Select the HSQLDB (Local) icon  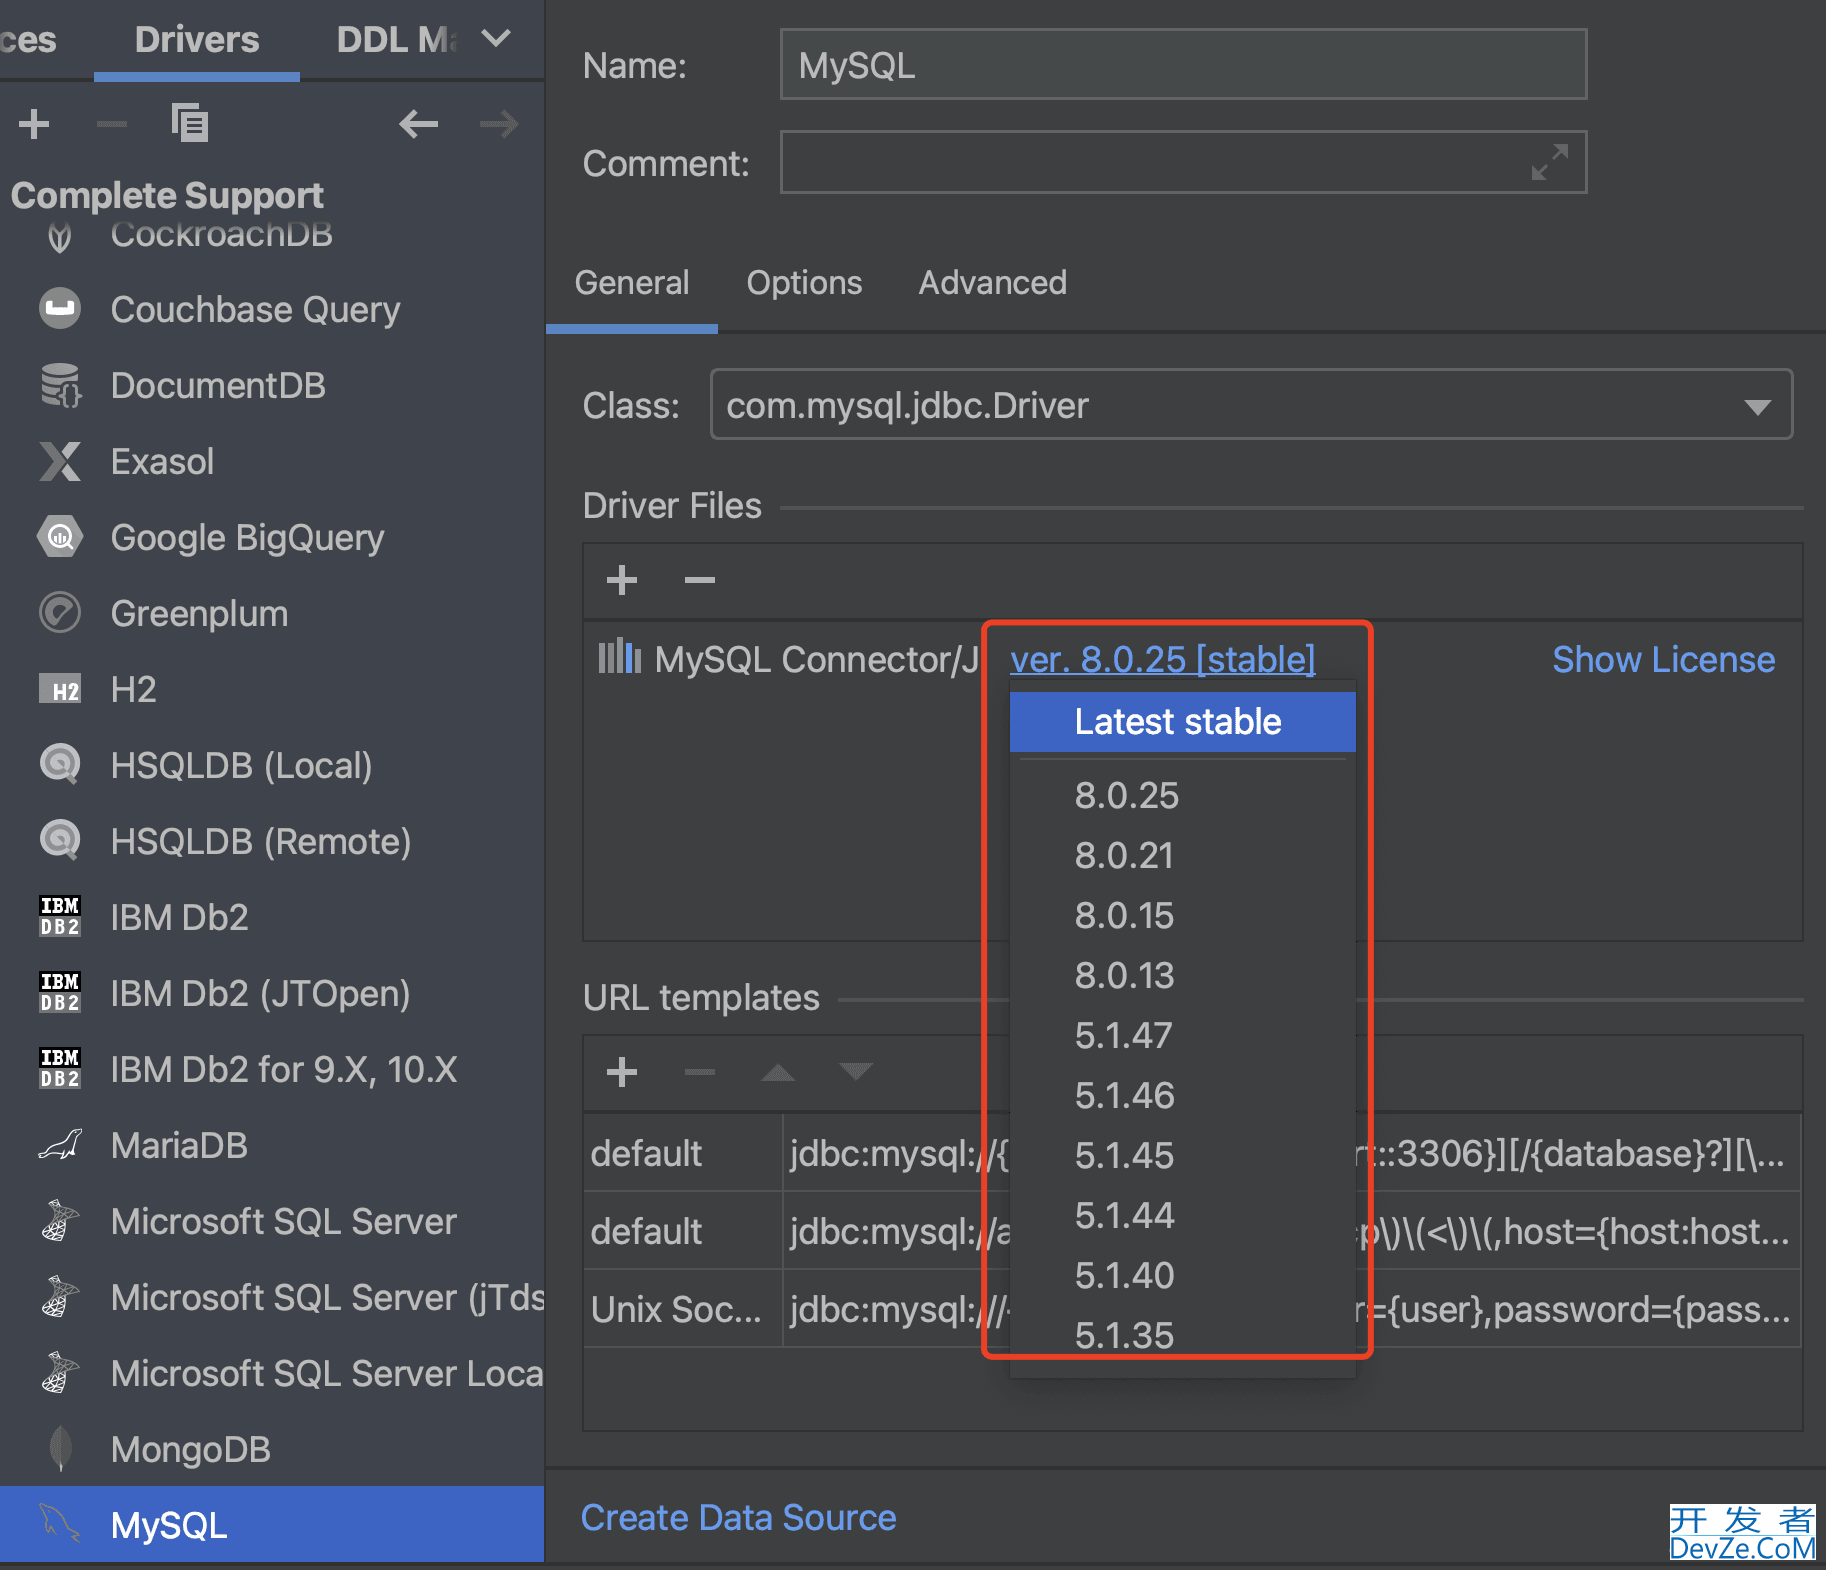click(x=60, y=765)
